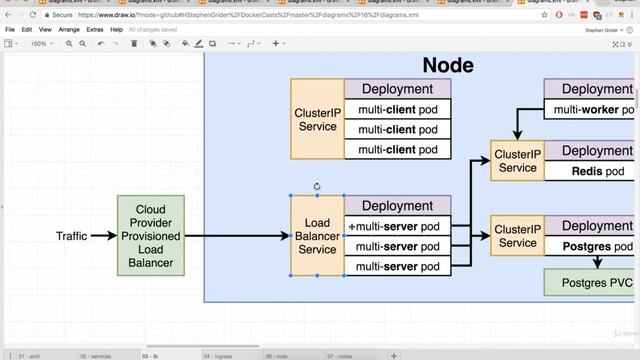
Task: Select the Node title text
Action: pos(448,65)
